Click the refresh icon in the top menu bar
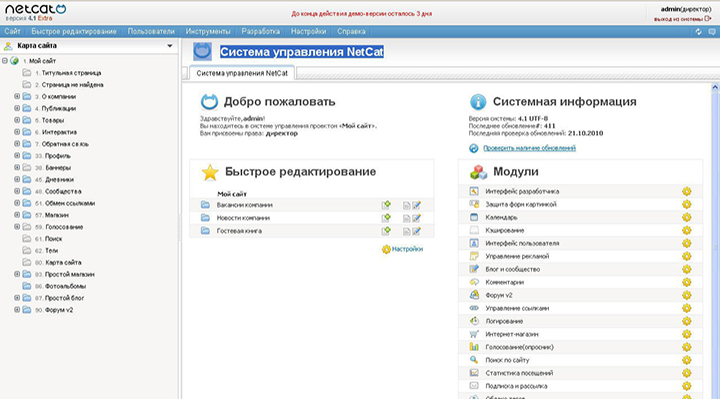 point(698,32)
